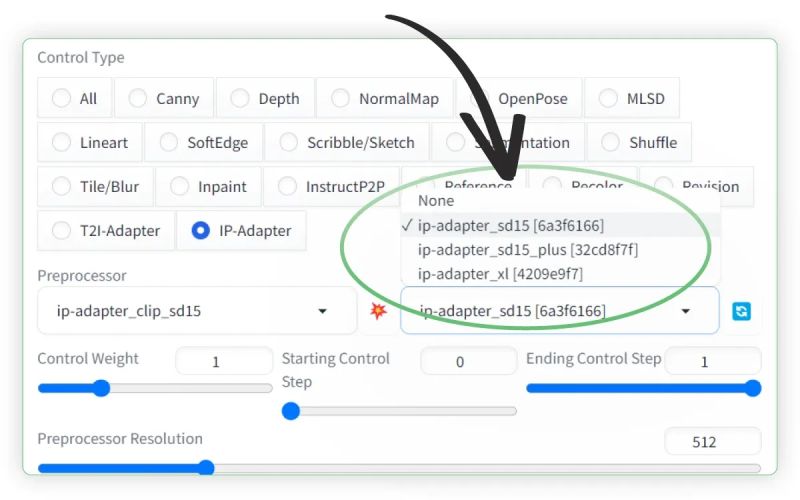Click the Preprocessor label text
The image size is (800, 500).
click(x=82, y=276)
